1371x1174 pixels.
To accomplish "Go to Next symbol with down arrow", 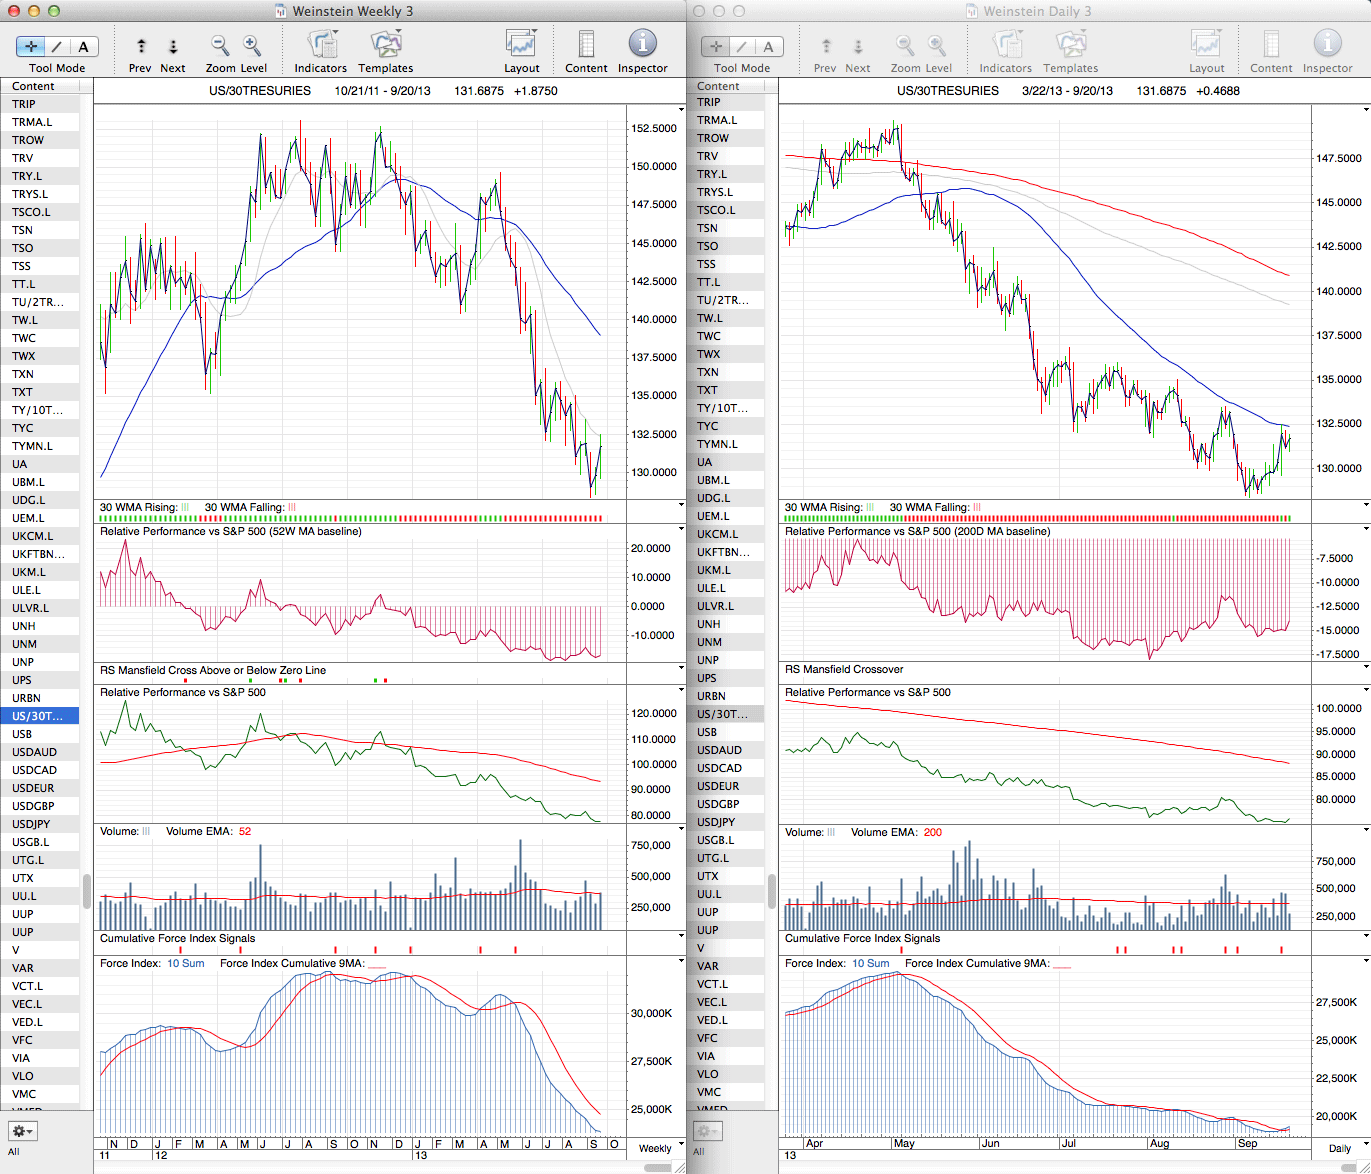I will point(173,46).
